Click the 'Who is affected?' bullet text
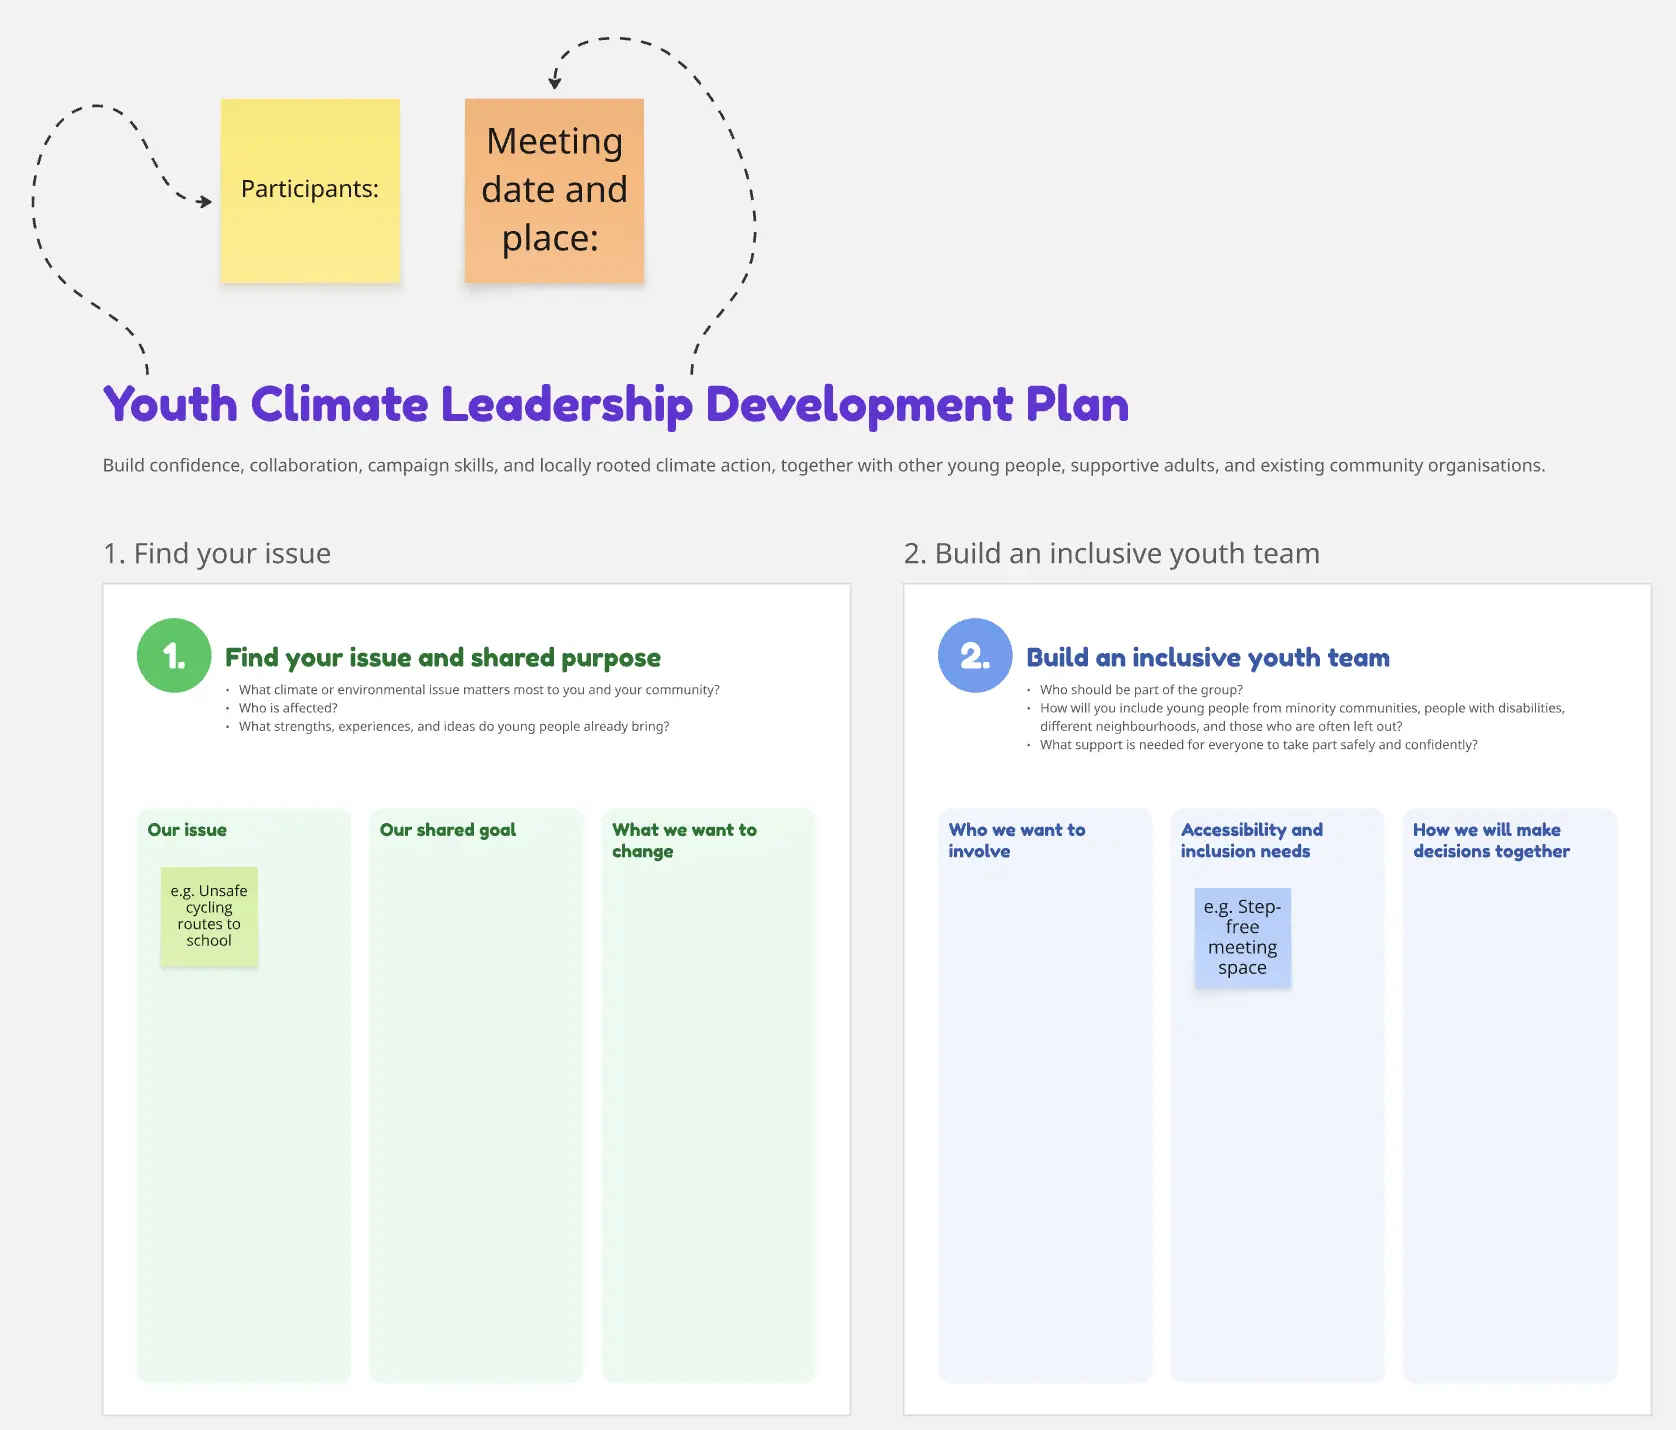Viewport: 1676px width, 1430px height. click(x=288, y=708)
